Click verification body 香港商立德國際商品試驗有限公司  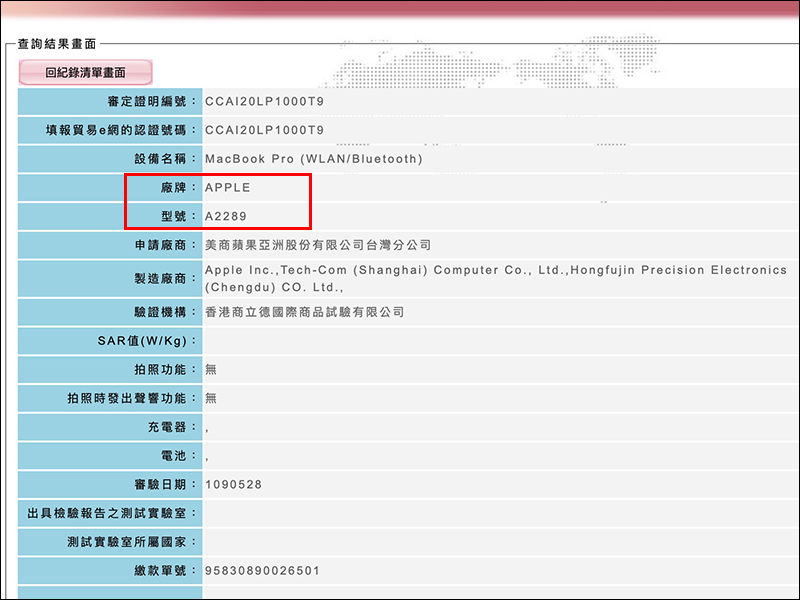pos(305,312)
